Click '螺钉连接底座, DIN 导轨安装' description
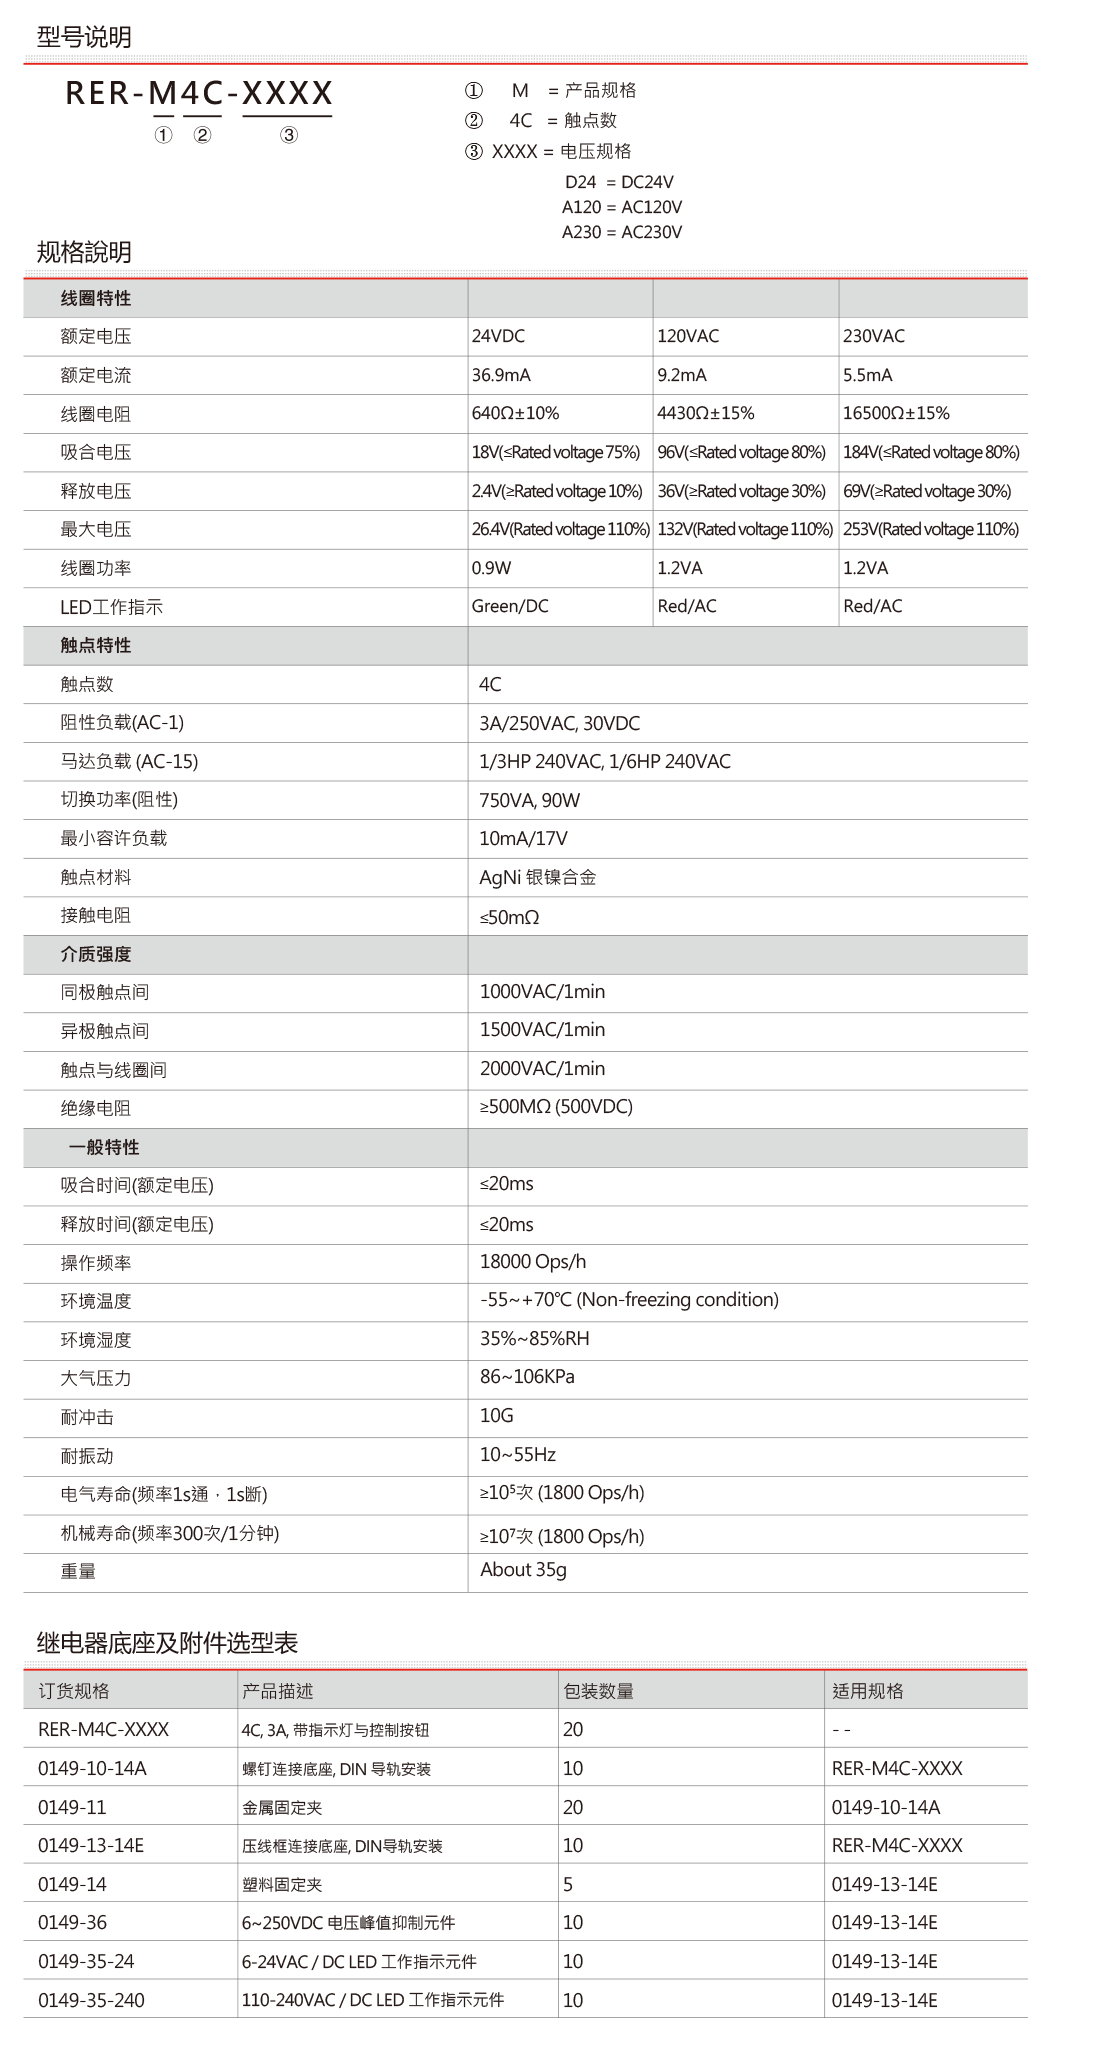This screenshot has height=2050, width=1098. pos(336,1769)
